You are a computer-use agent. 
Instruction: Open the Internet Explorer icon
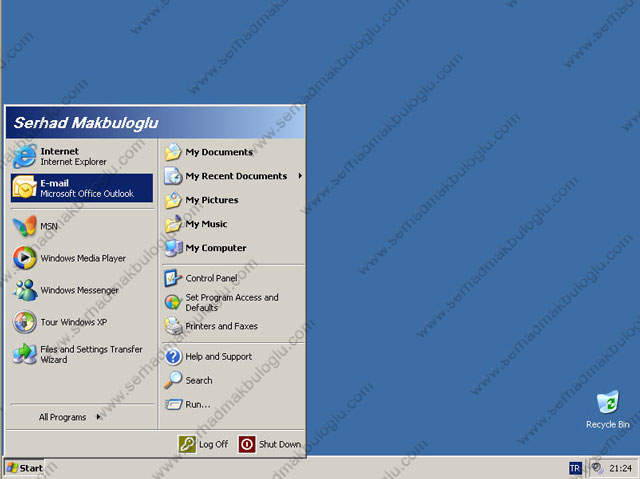point(24,157)
